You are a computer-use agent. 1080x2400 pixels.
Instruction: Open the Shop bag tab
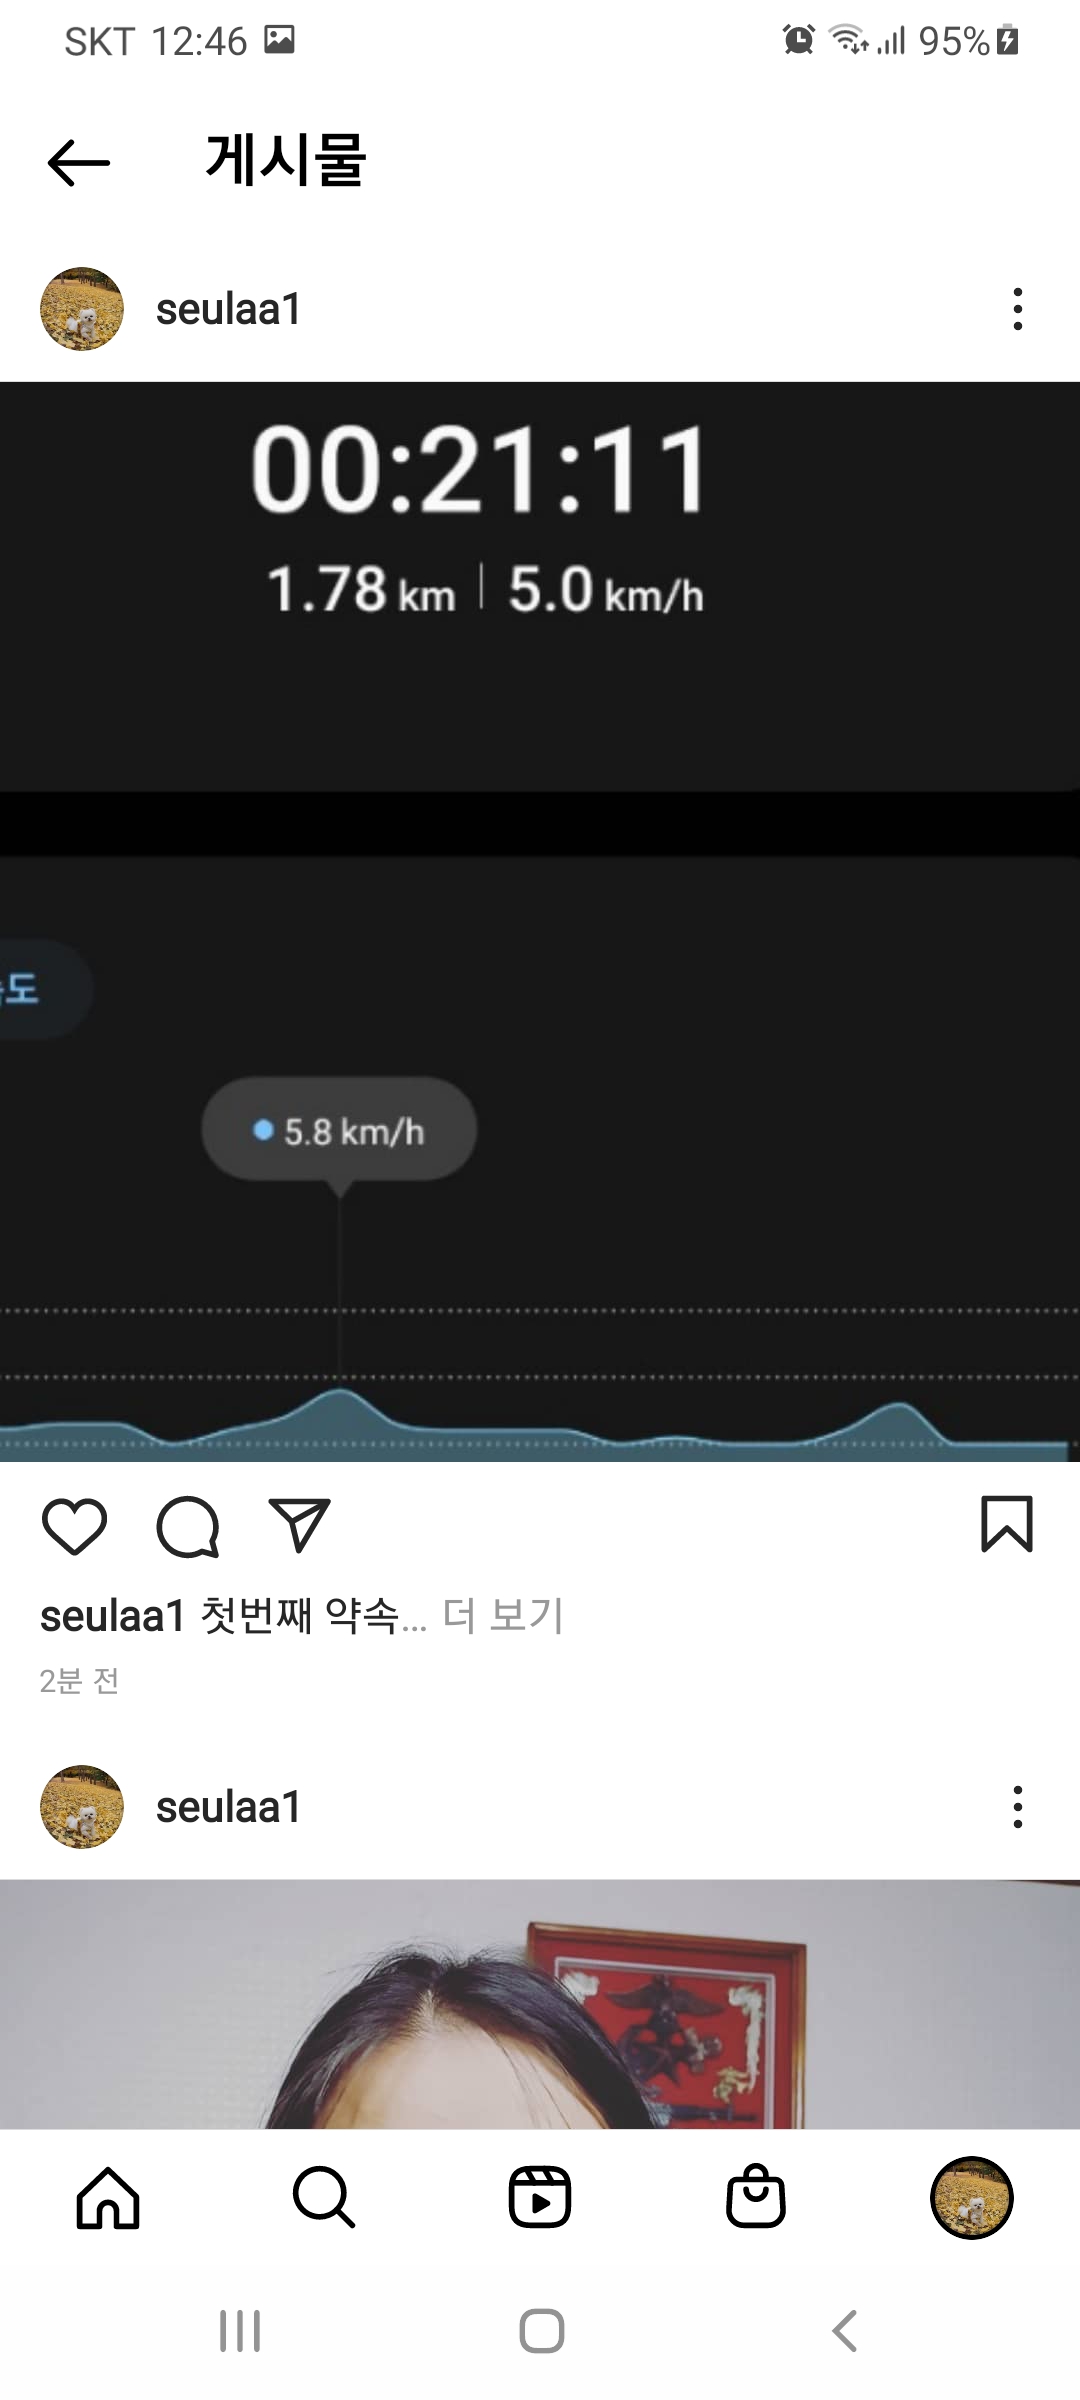(756, 2196)
